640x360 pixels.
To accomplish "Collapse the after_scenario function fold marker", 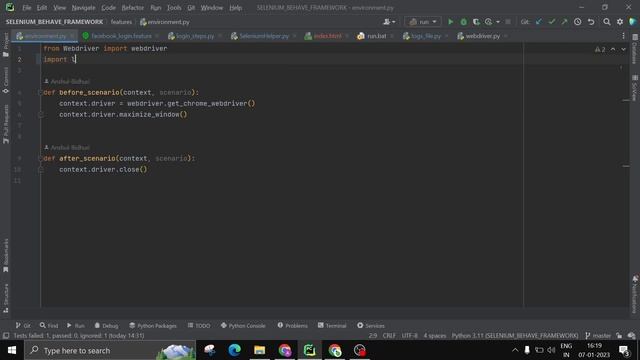I will point(40,158).
